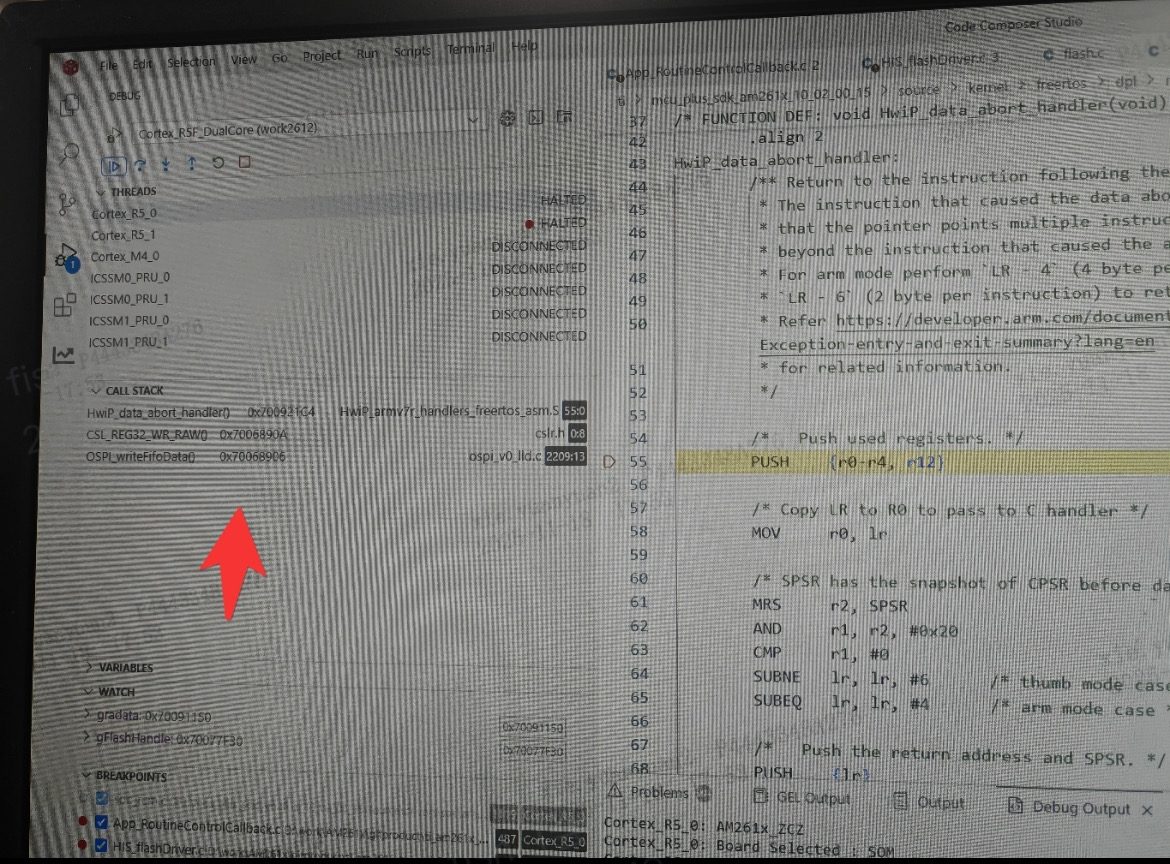Open the Extensions view icon
This screenshot has height=864, width=1170.
(x=65, y=304)
